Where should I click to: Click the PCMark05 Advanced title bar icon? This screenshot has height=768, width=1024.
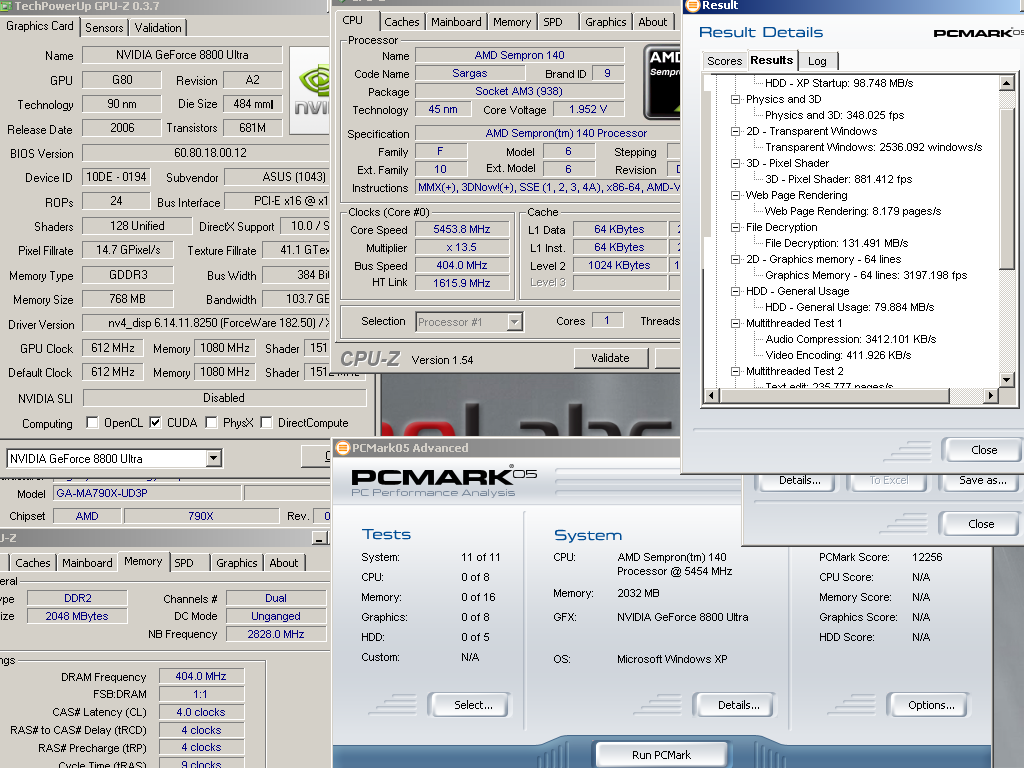pyautogui.click(x=342, y=448)
